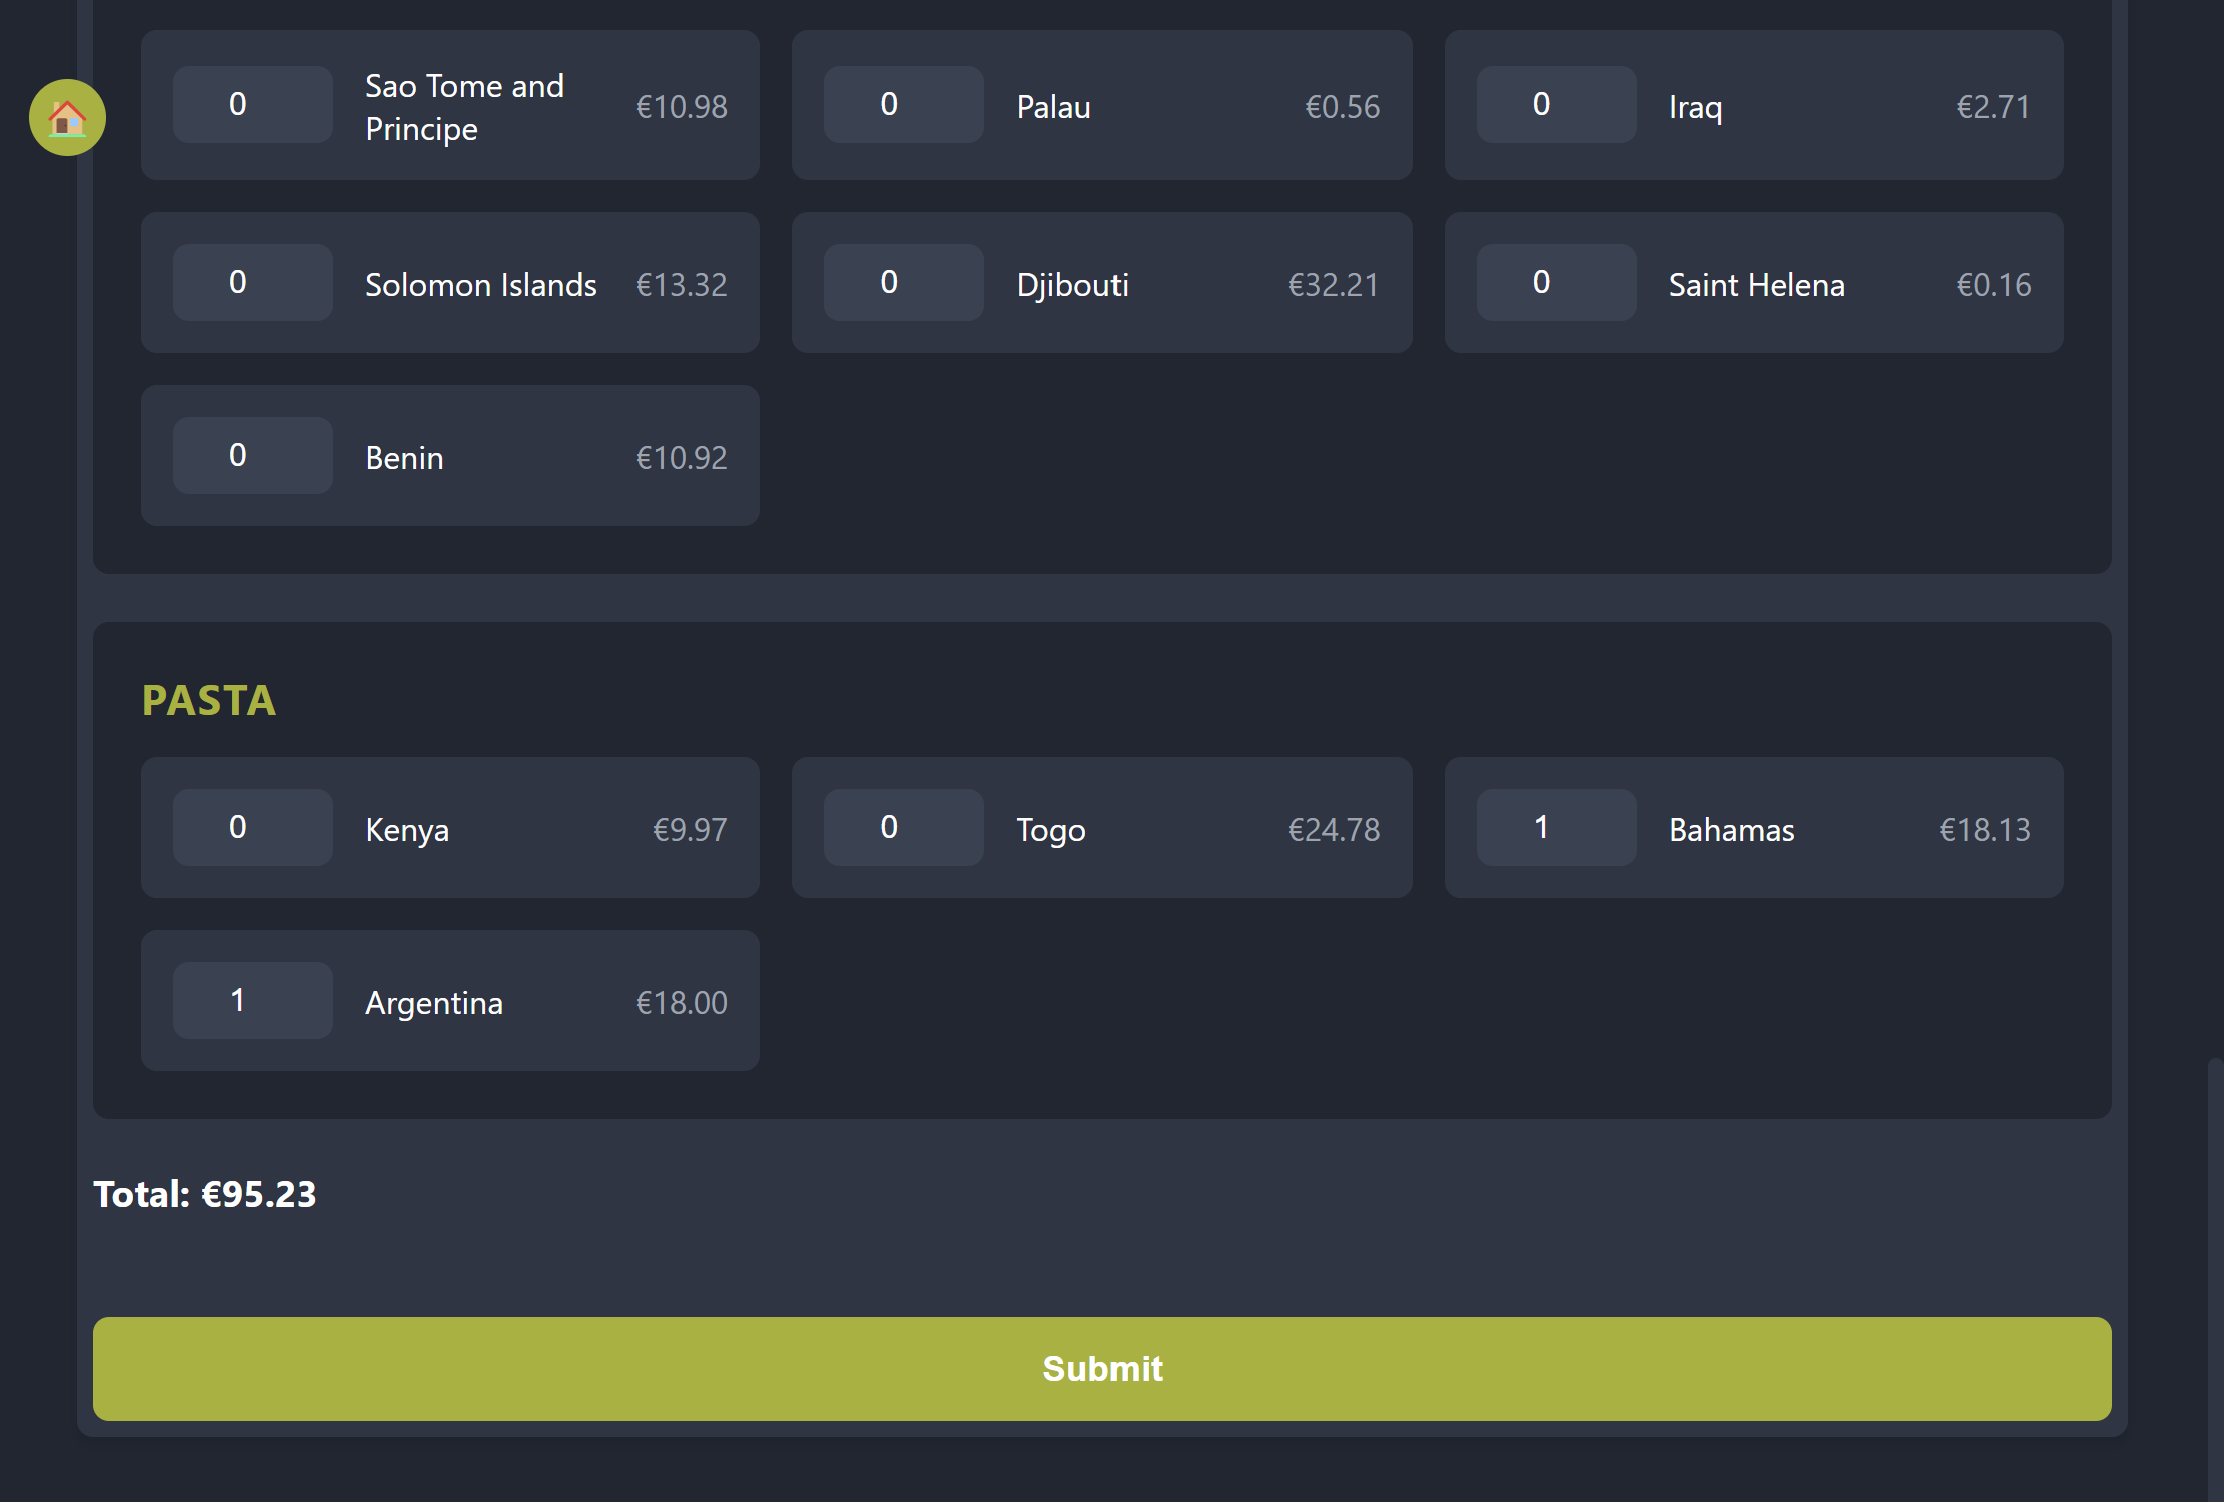Click the Togo quantity field
Screen dimensions: 2224x1502
tap(903, 827)
